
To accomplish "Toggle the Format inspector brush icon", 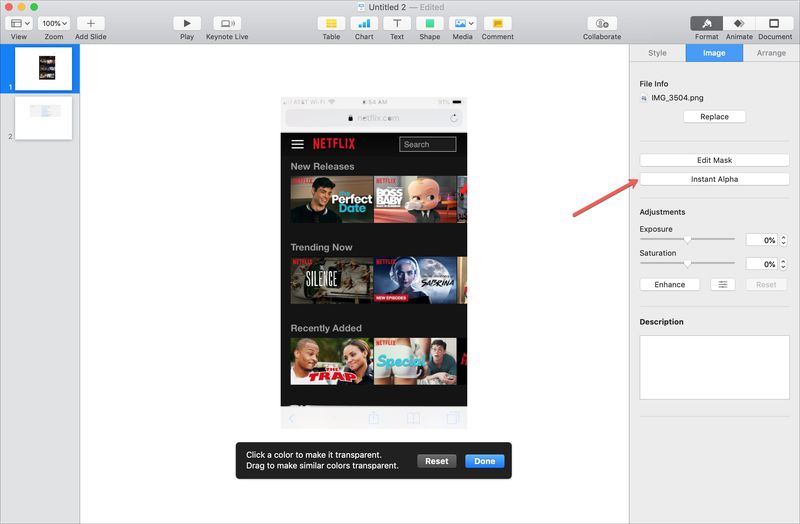I will 707,23.
